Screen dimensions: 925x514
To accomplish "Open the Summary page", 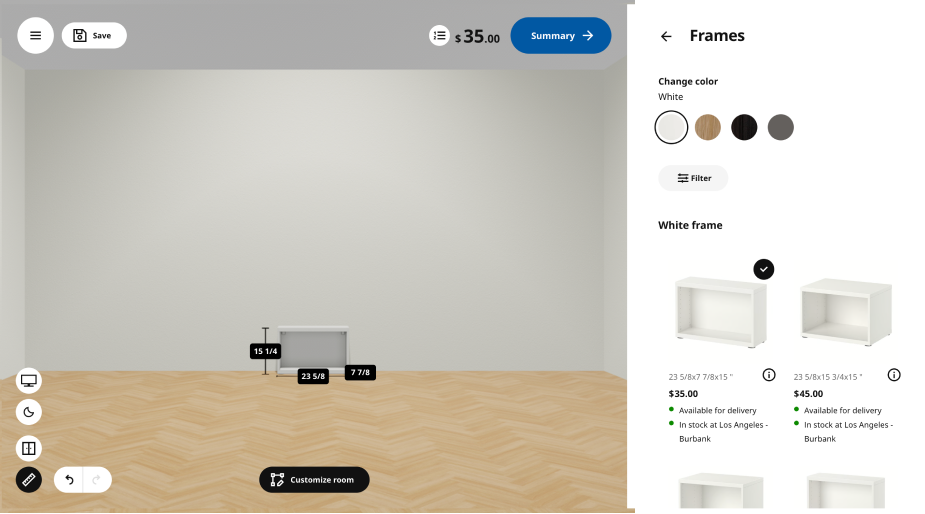I will [x=560, y=35].
